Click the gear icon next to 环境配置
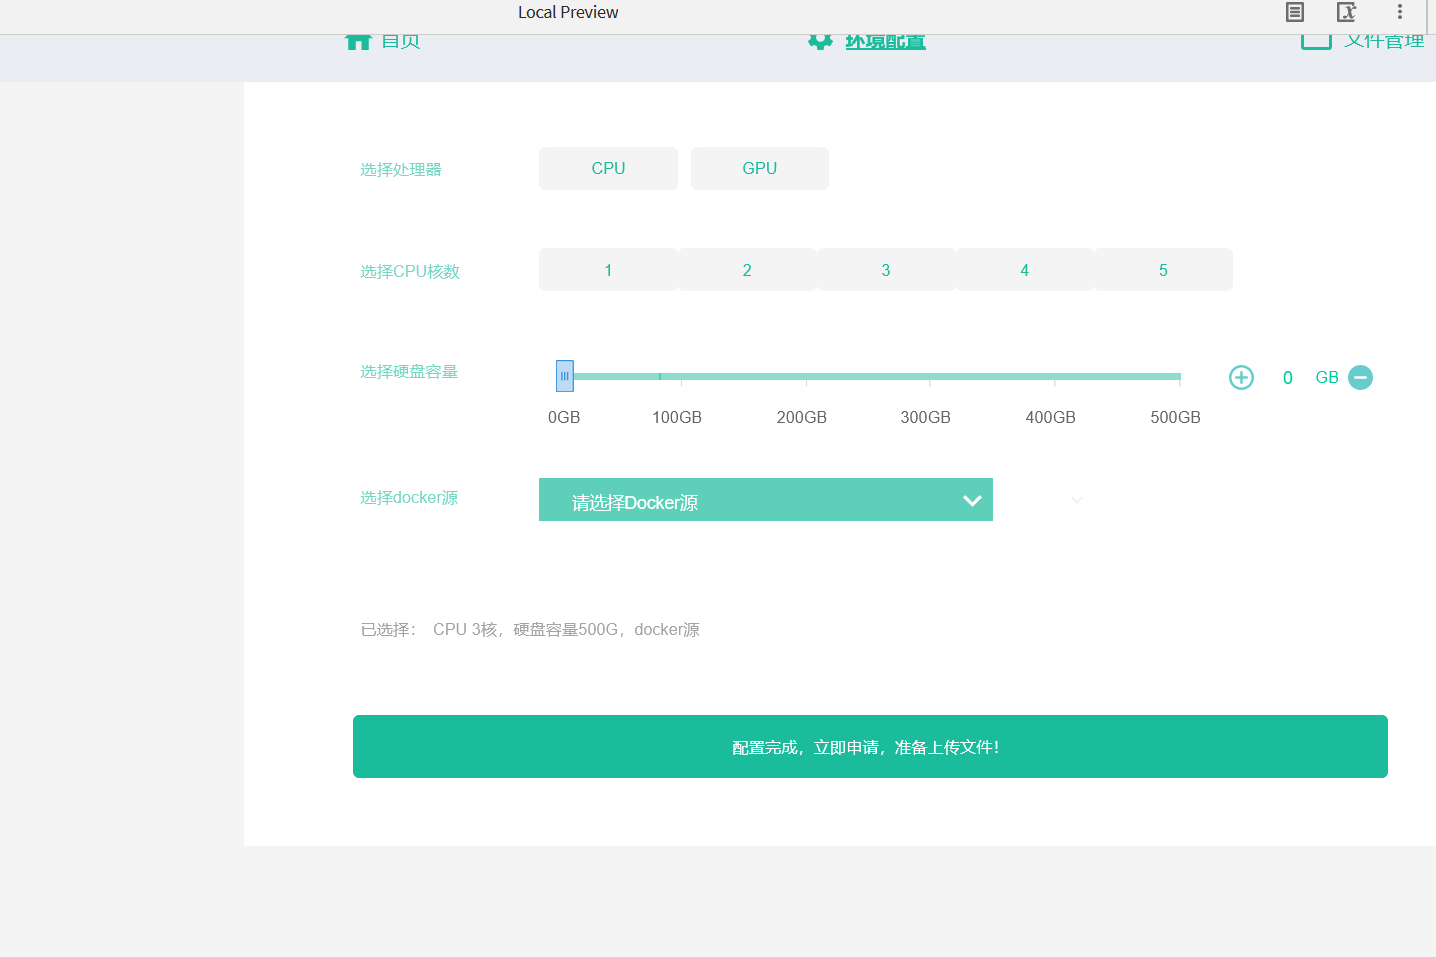 (820, 42)
